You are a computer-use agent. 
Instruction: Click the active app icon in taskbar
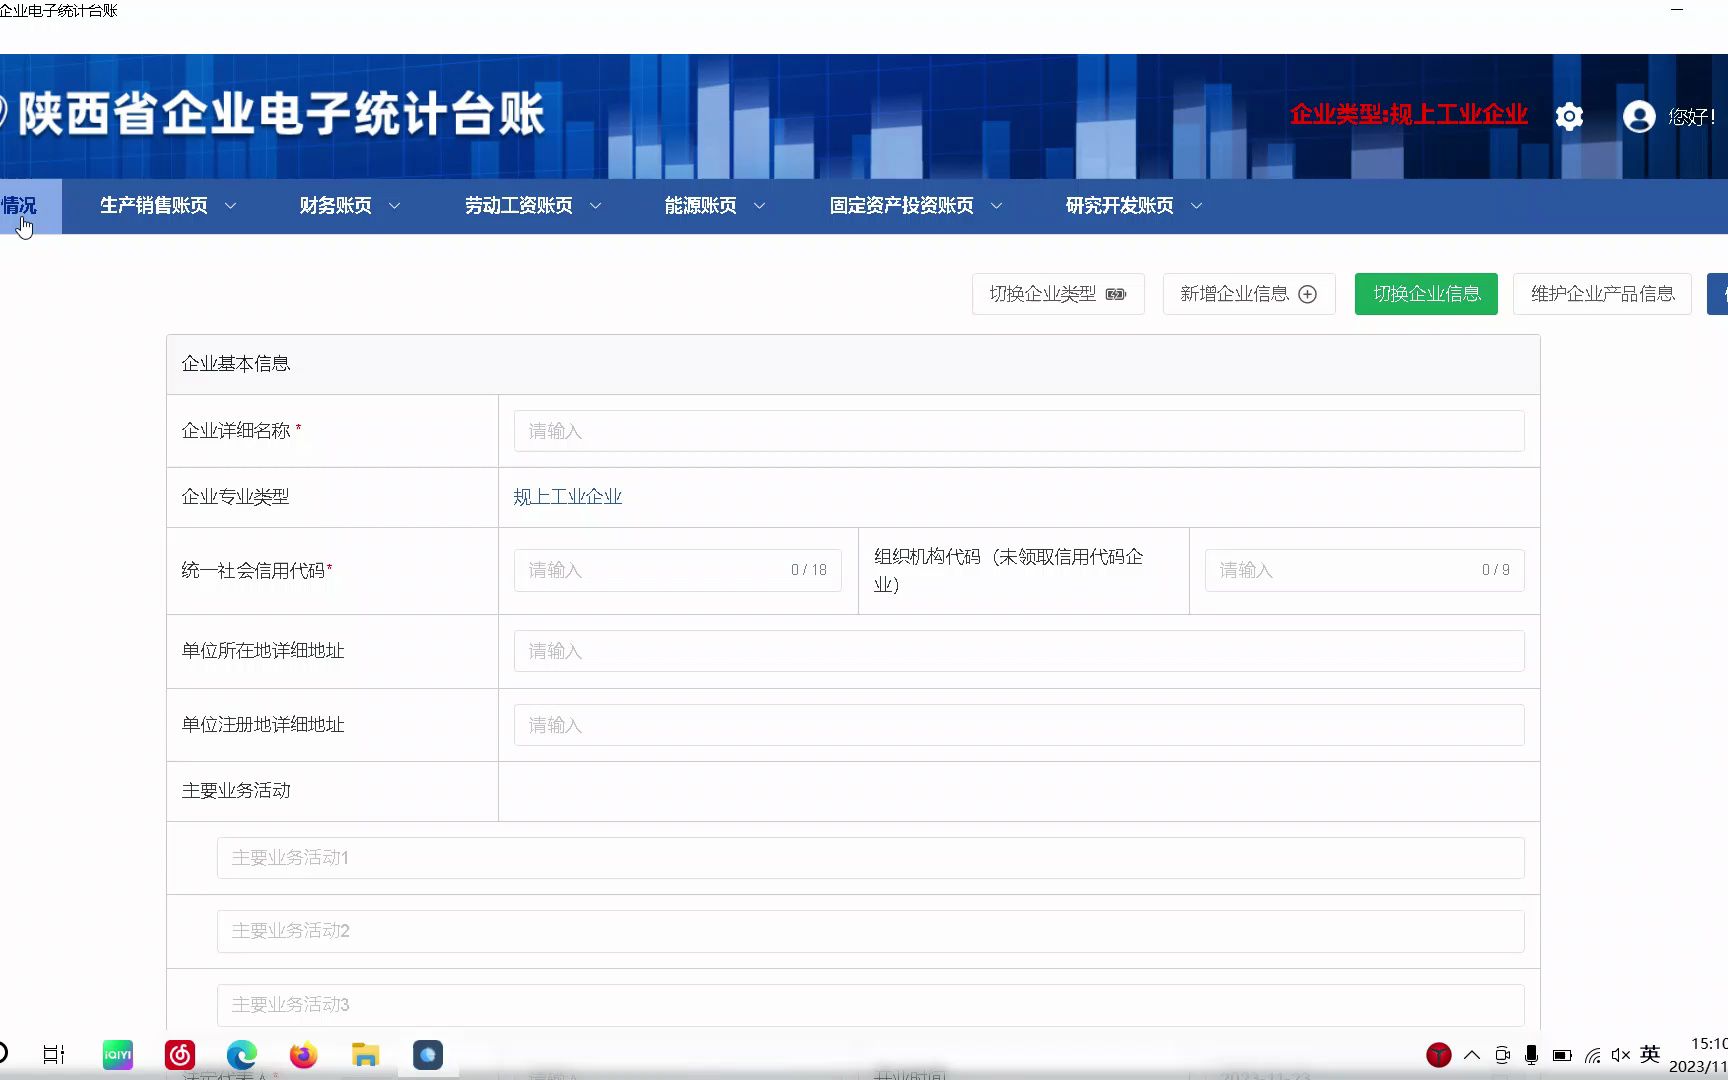coord(428,1055)
